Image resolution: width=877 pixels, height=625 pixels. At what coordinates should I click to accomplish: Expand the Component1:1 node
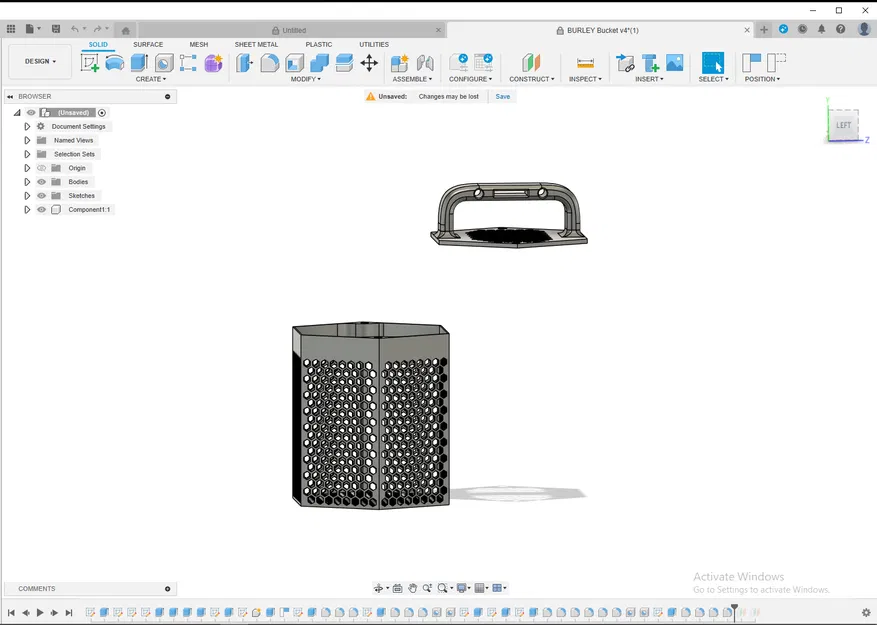[x=27, y=209]
